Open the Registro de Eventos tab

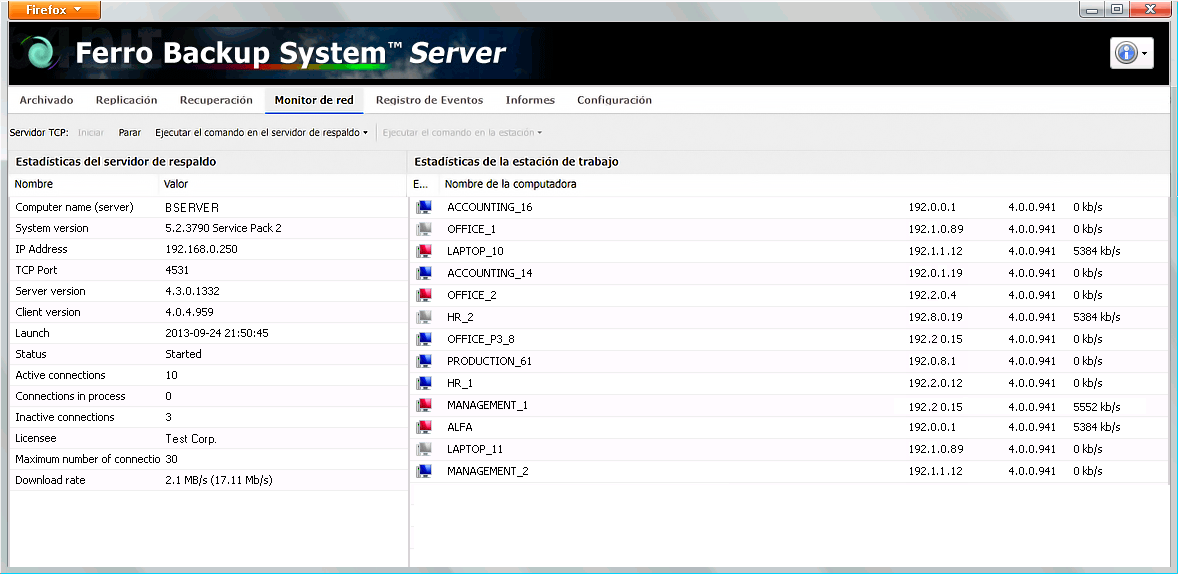click(x=429, y=100)
